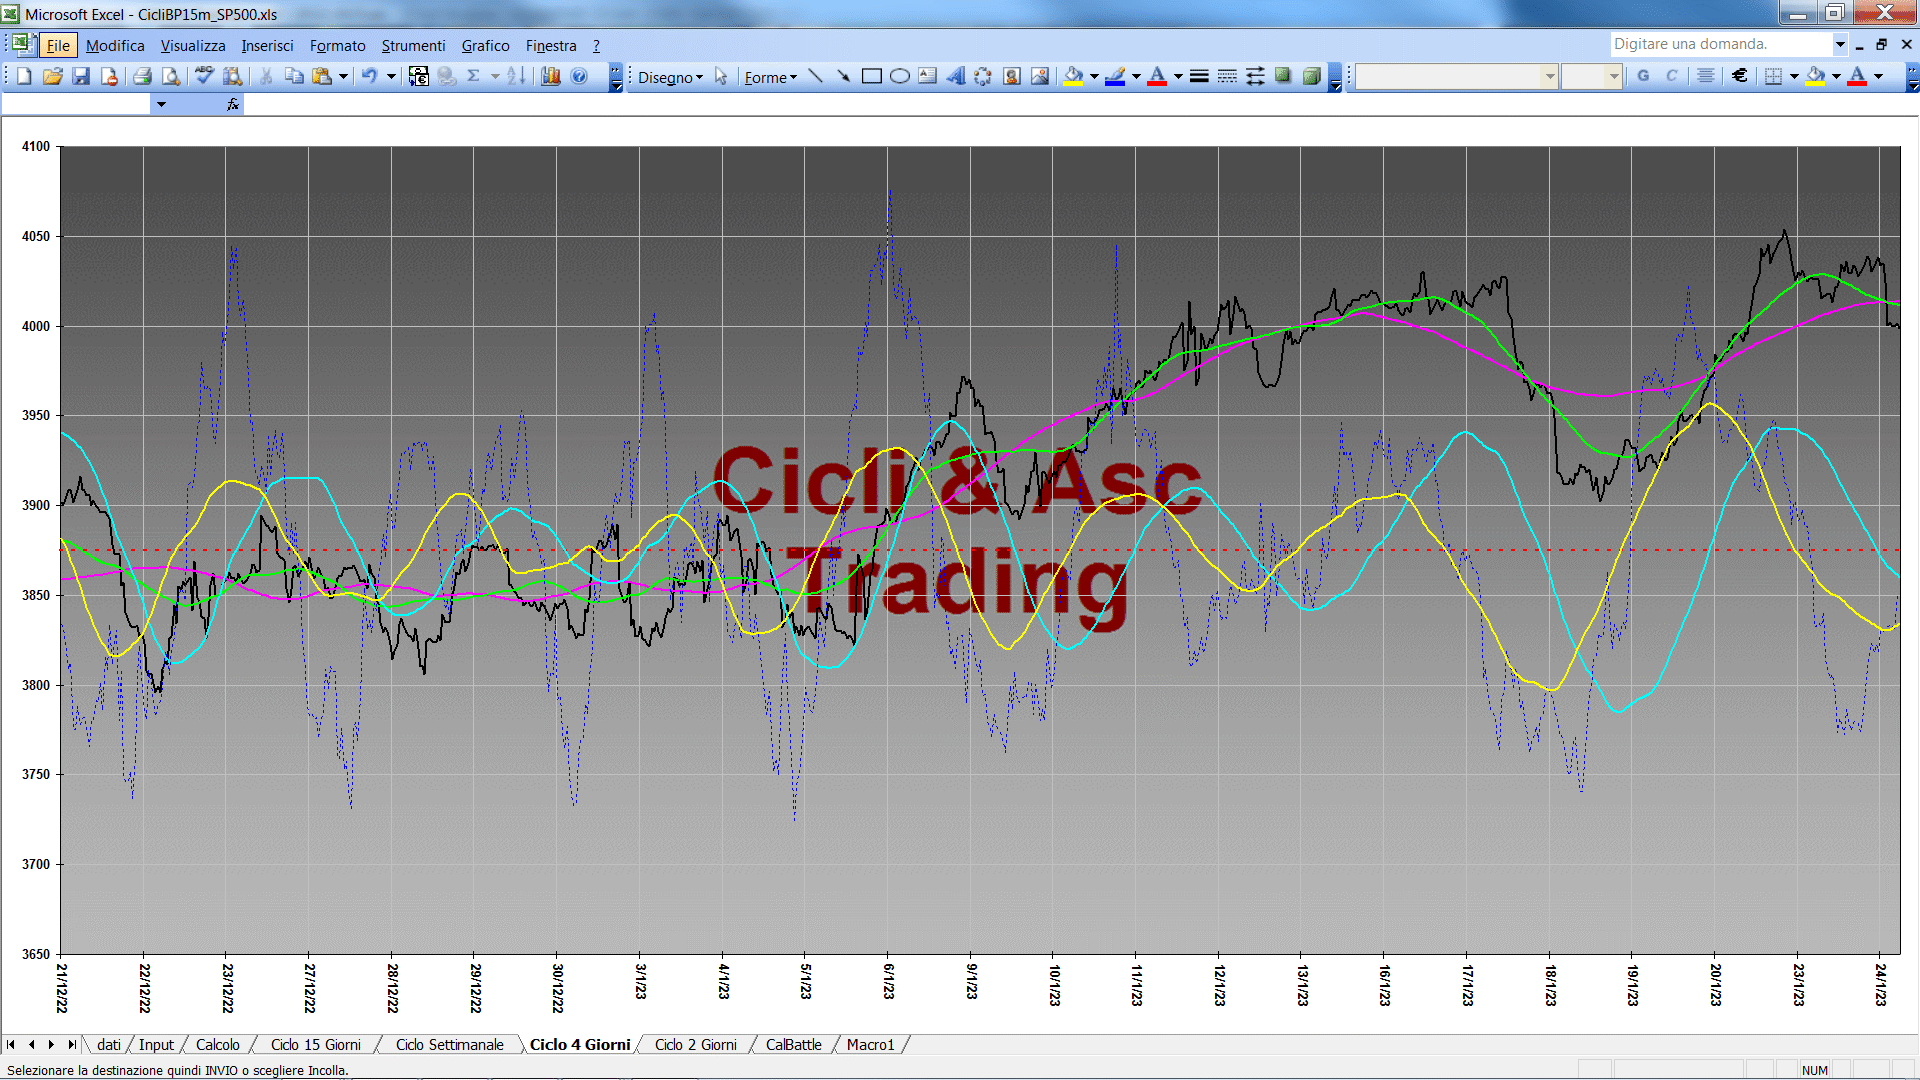
Task: Apply 3-D style icon
Action: [x=1311, y=76]
